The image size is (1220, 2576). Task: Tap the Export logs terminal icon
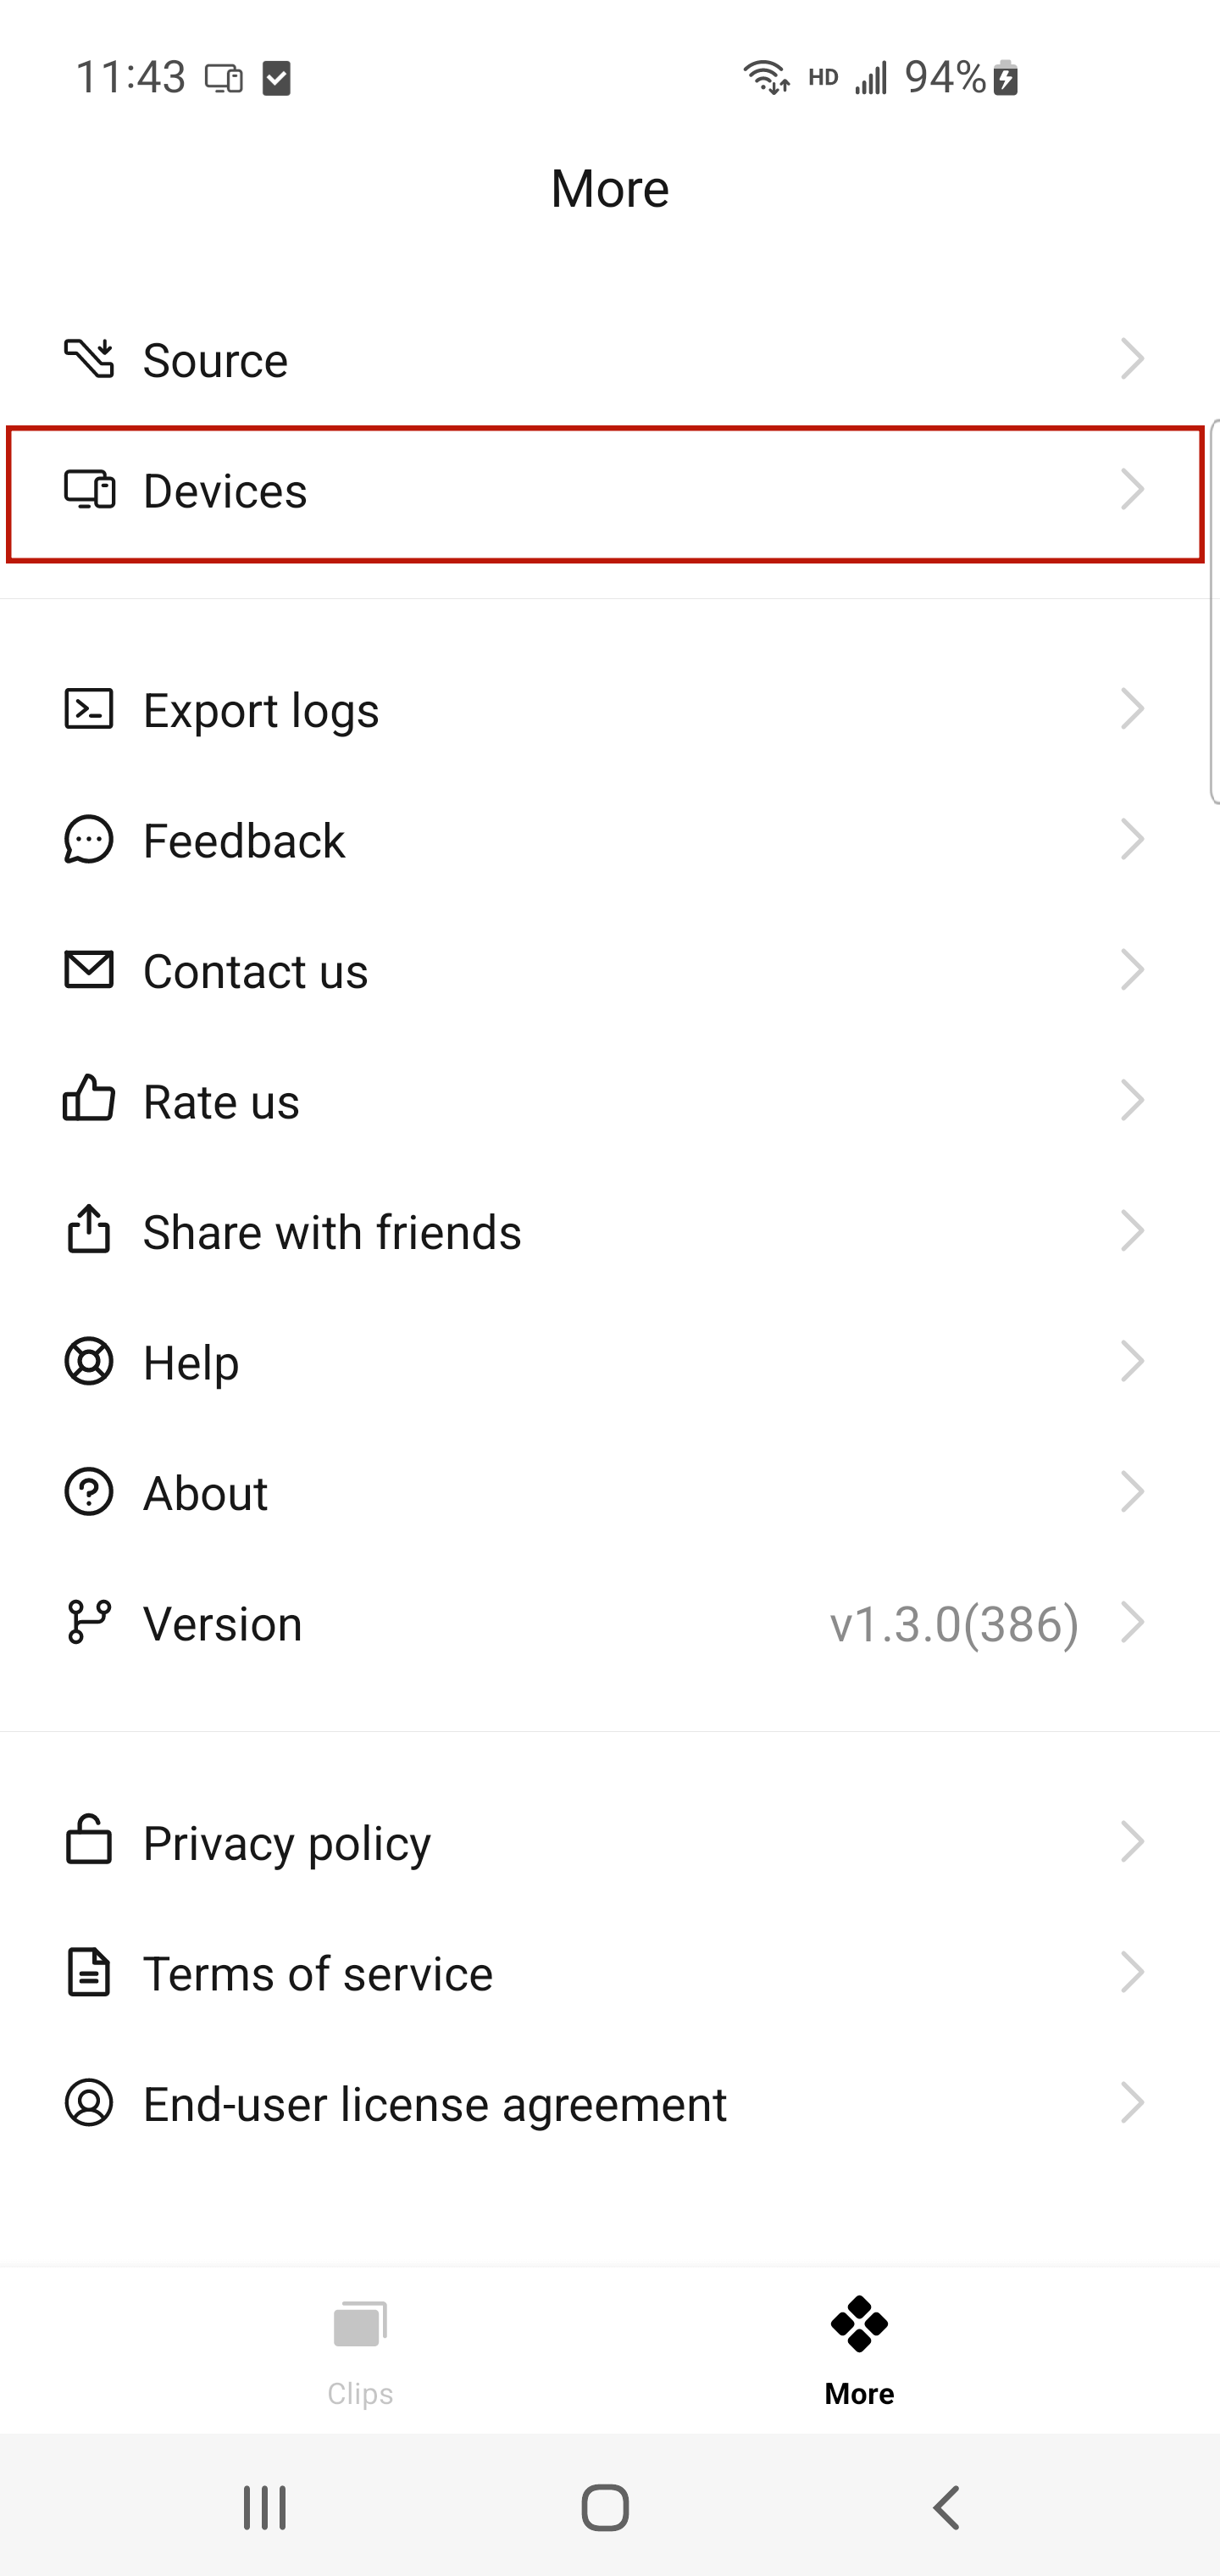click(89, 709)
